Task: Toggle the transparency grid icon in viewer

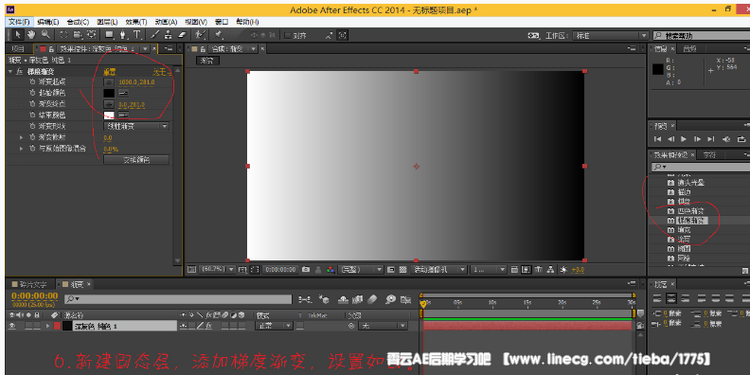Action: click(403, 270)
